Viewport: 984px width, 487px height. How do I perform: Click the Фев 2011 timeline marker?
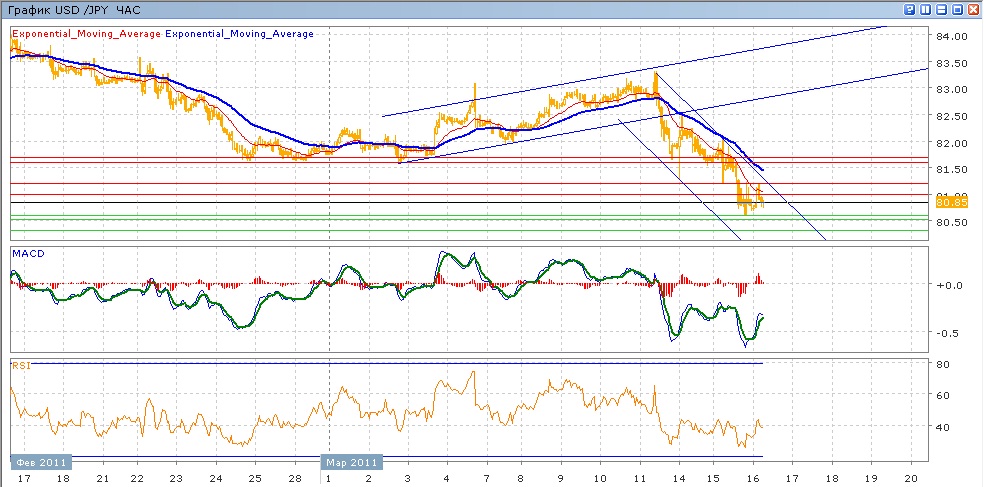pos(41,462)
